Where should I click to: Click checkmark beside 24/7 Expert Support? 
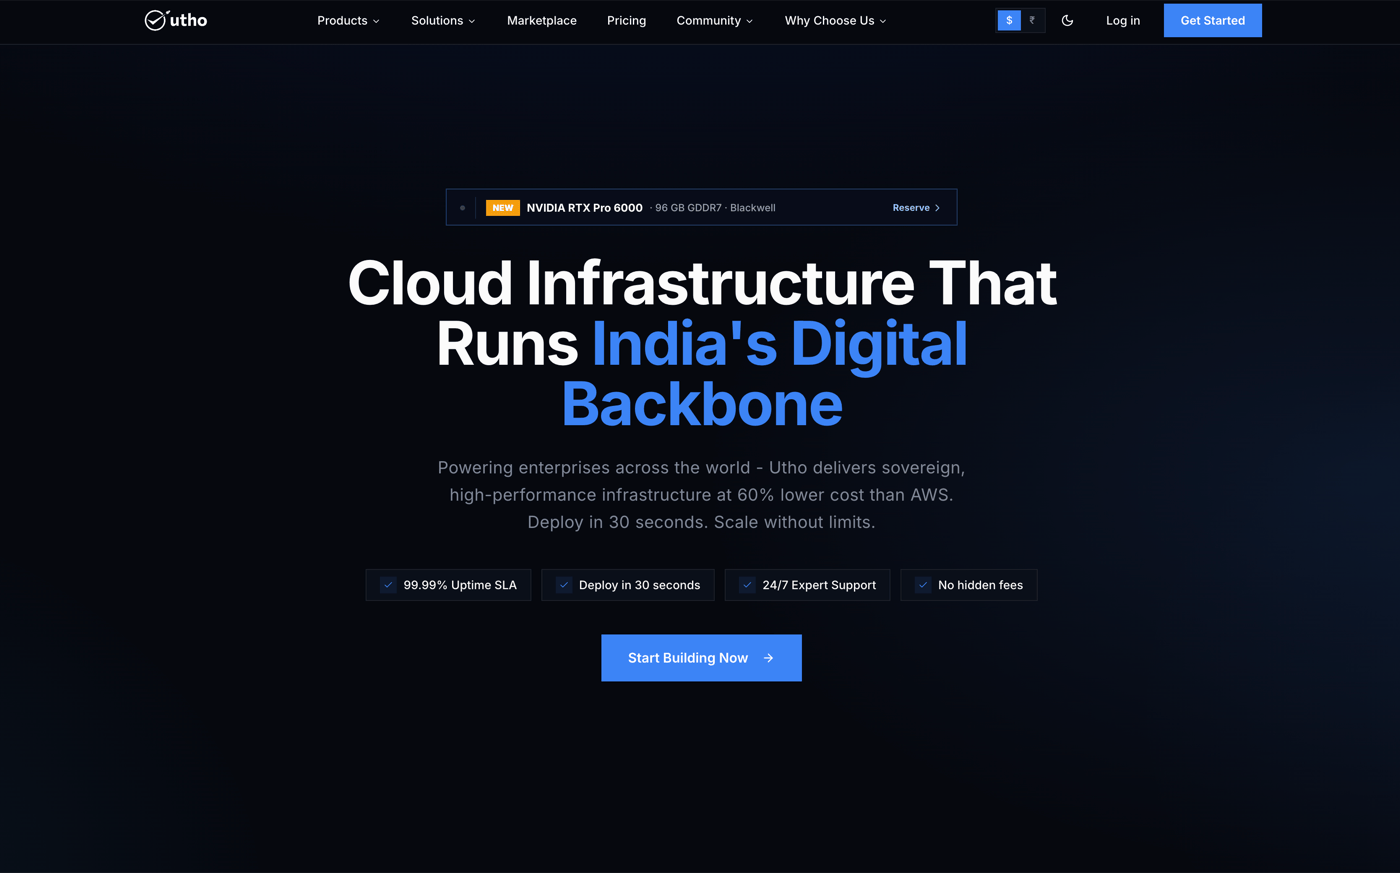(747, 585)
